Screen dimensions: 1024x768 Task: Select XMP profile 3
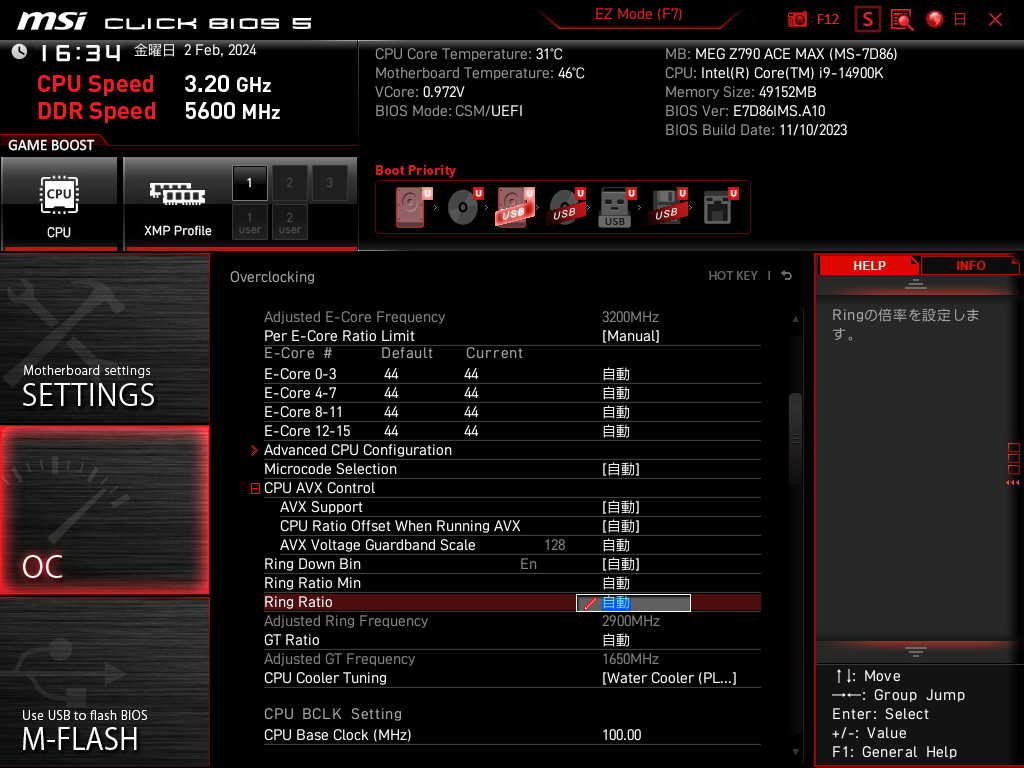[x=329, y=183]
